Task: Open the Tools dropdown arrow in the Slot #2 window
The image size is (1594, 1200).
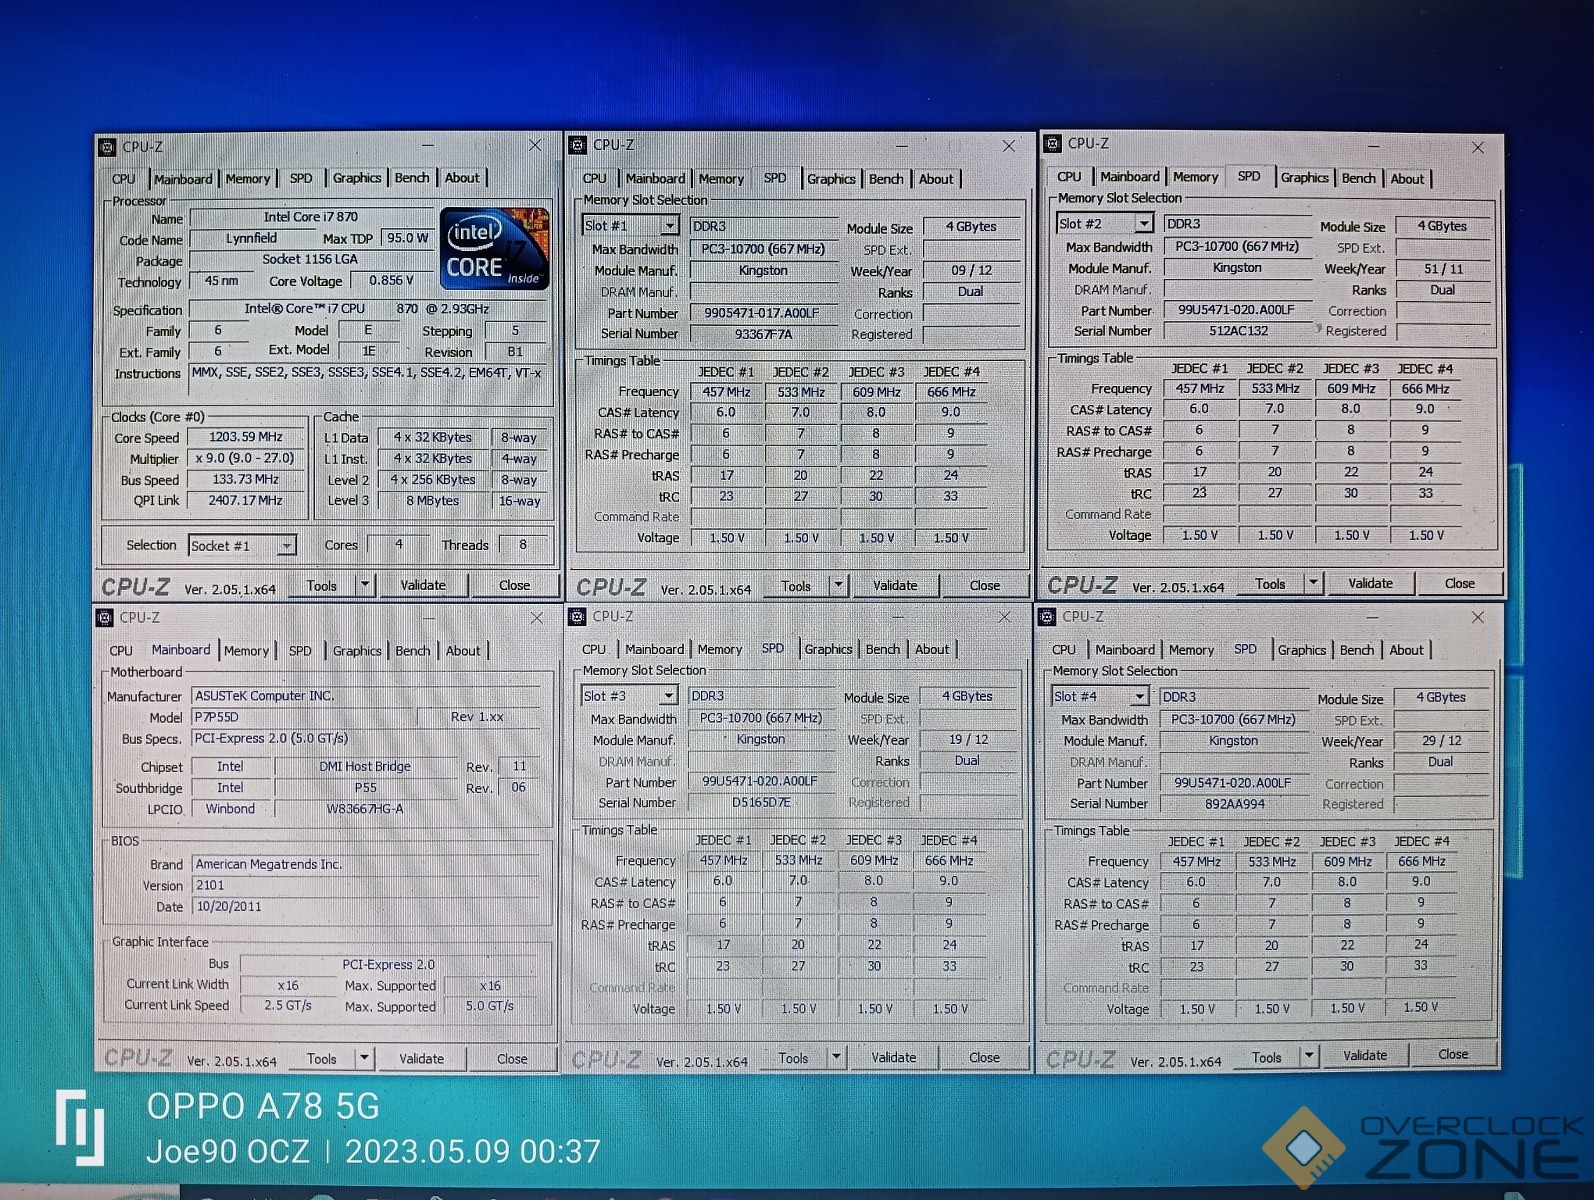Action: click(x=1313, y=584)
